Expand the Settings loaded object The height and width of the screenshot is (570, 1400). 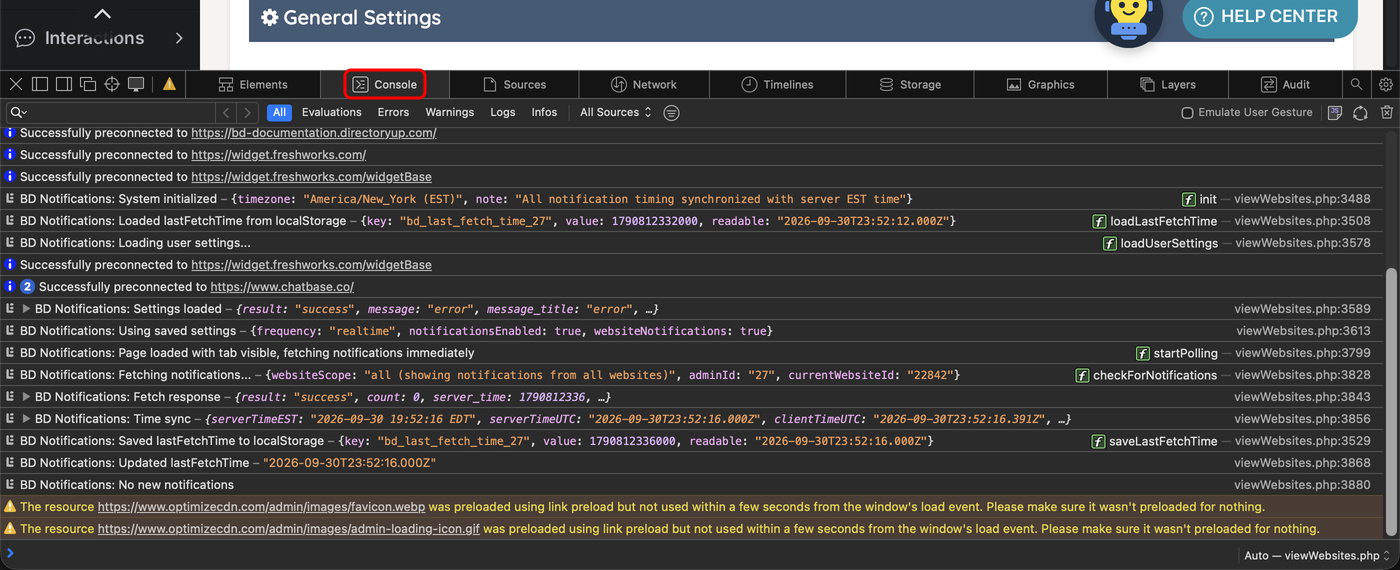click(x=26, y=309)
